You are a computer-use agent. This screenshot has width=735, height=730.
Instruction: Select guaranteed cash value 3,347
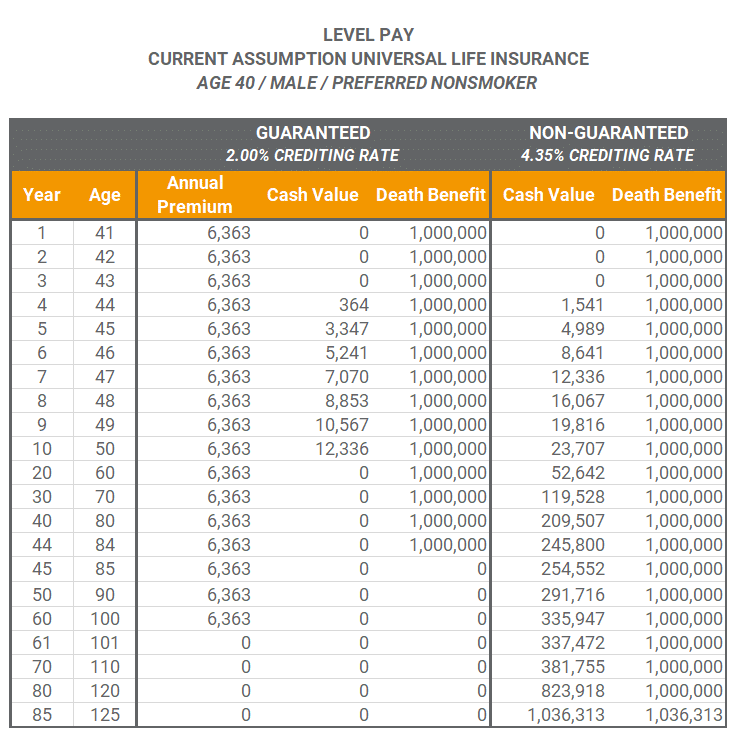click(347, 329)
